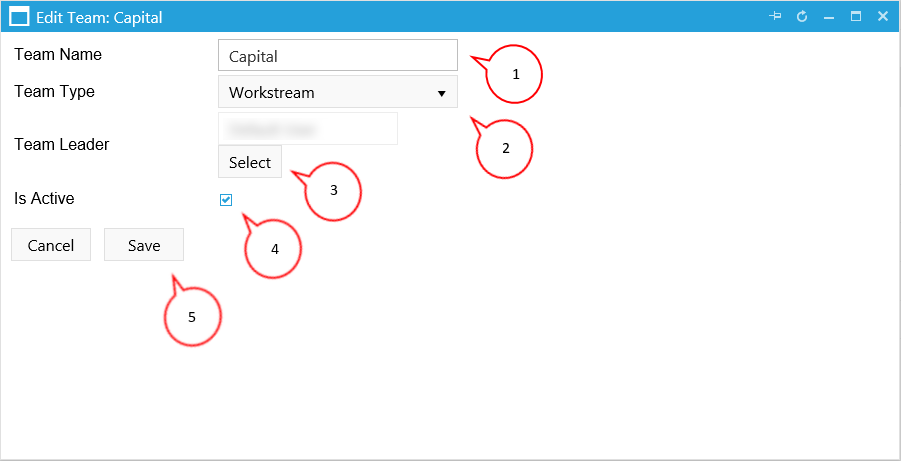Close the Edit Team: Capital window

coord(883,17)
